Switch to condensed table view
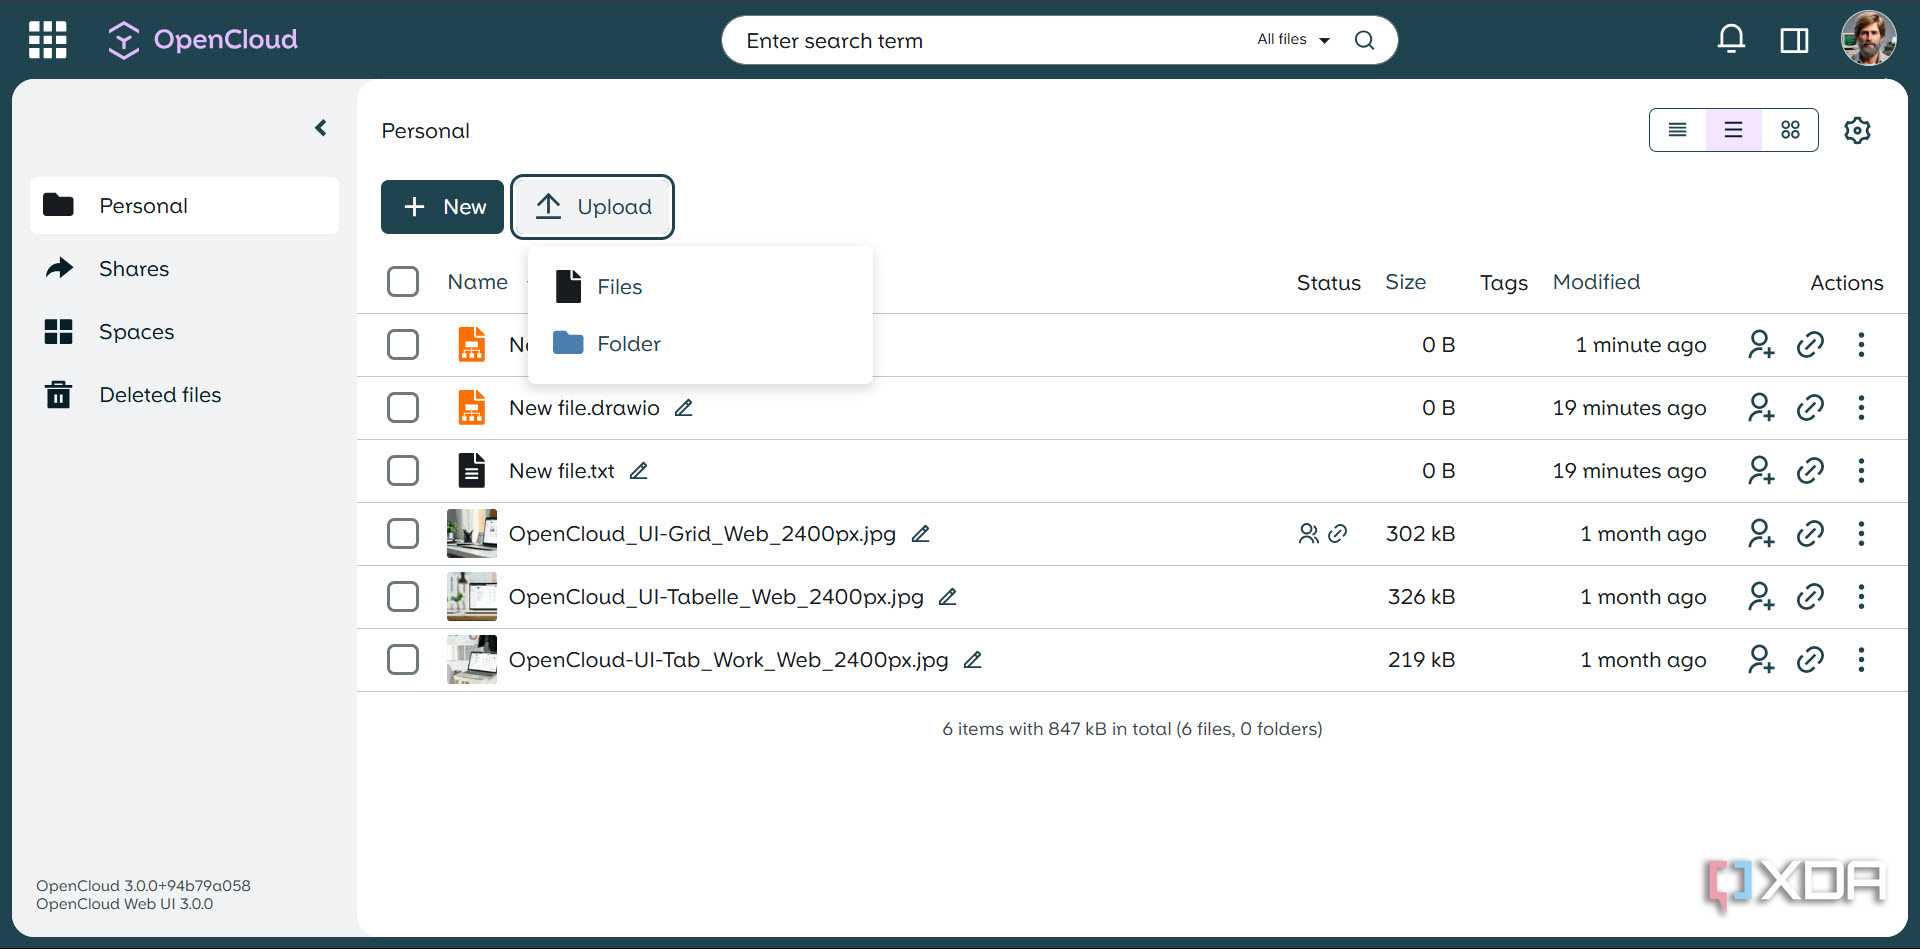The height and width of the screenshot is (949, 1920). click(x=1678, y=130)
